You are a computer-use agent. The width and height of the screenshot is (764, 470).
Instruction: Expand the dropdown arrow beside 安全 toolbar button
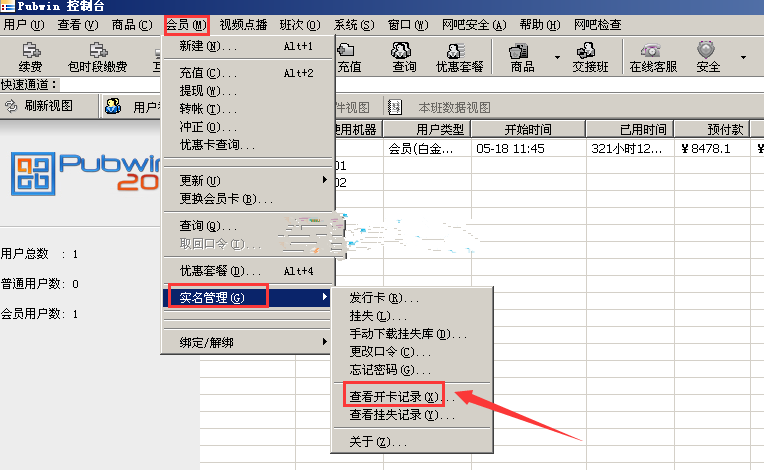point(743,58)
